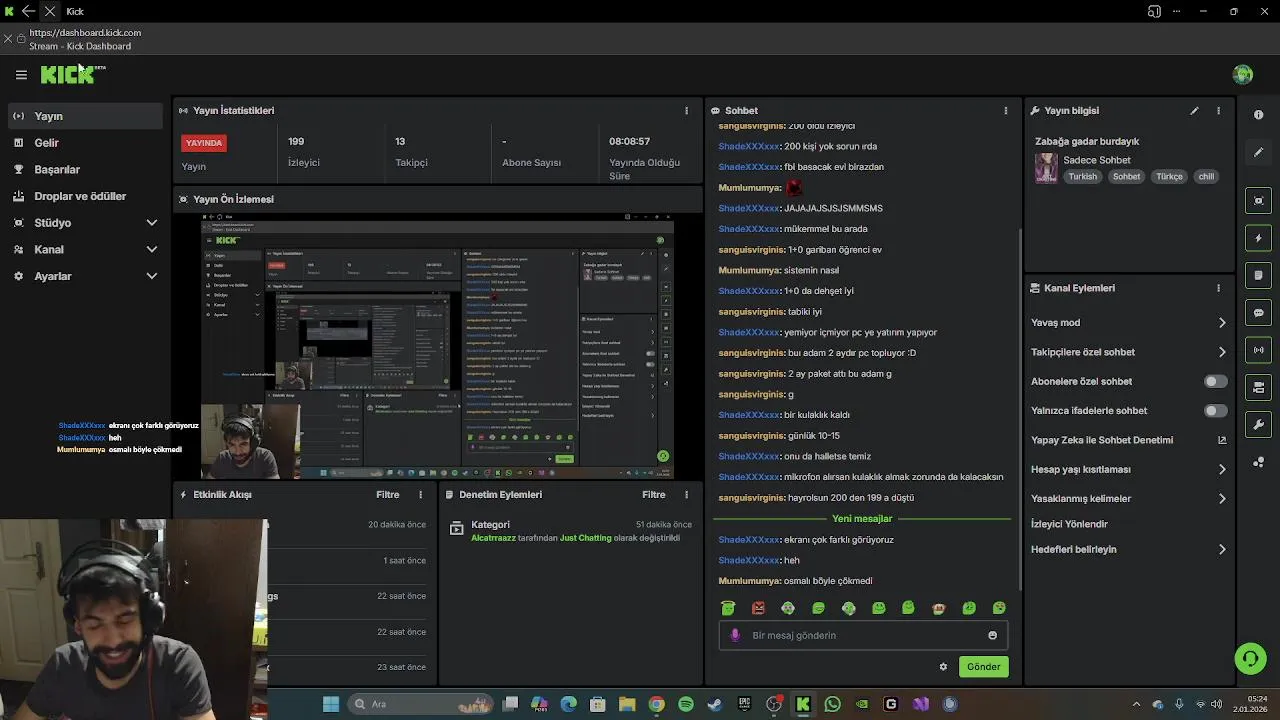
Task: Open Filtre dropdown in Denetim Eylemleri
Action: point(654,495)
